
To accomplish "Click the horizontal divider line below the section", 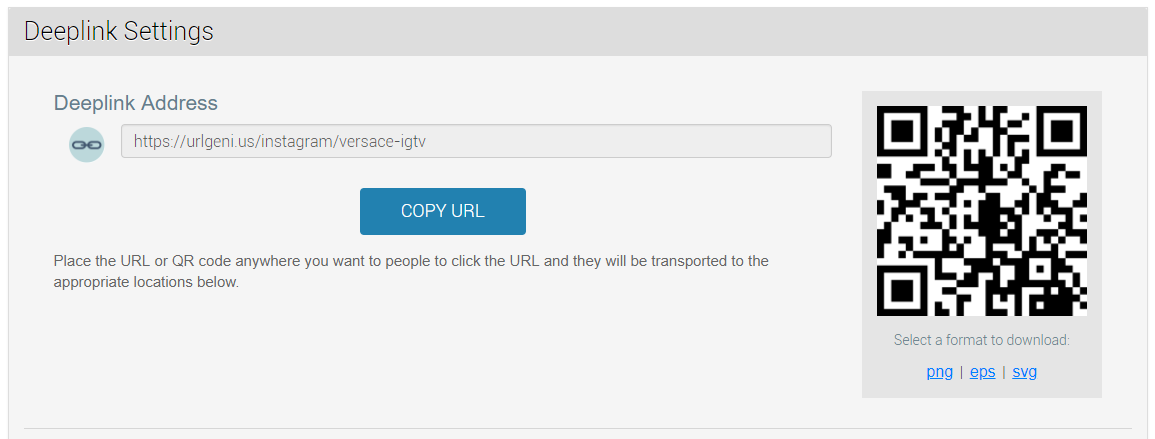I will (x=578, y=428).
